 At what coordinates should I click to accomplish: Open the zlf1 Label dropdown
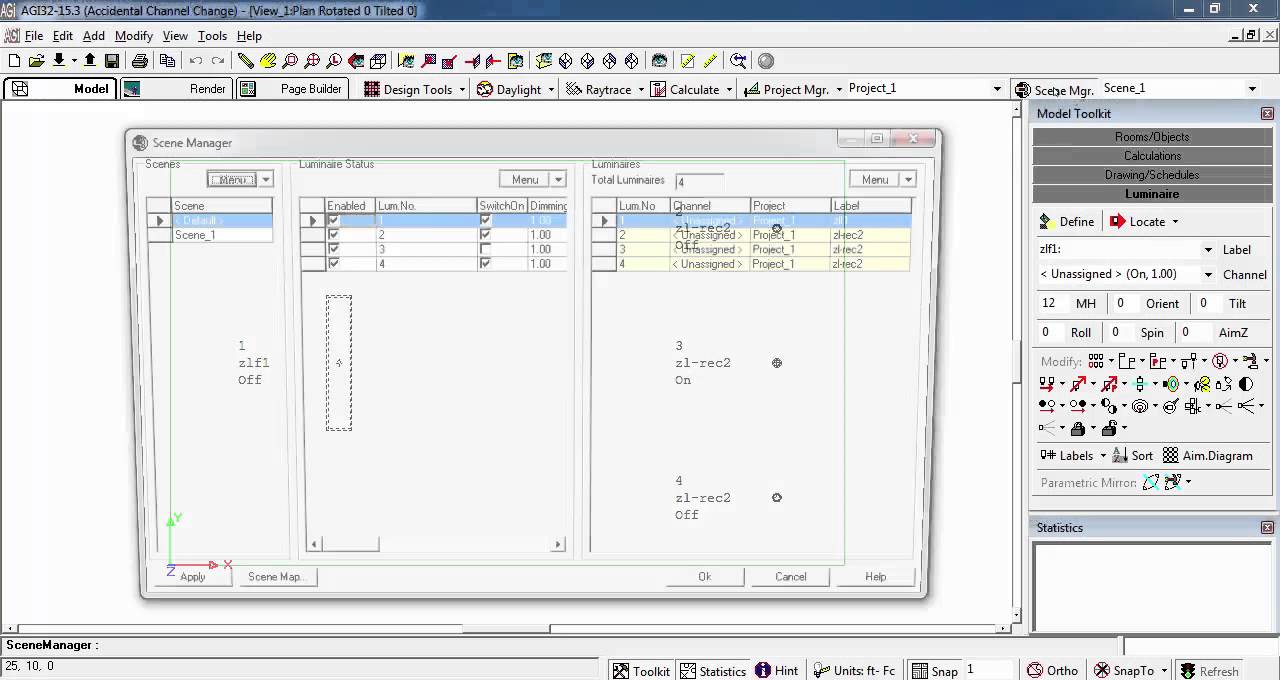[1208, 250]
